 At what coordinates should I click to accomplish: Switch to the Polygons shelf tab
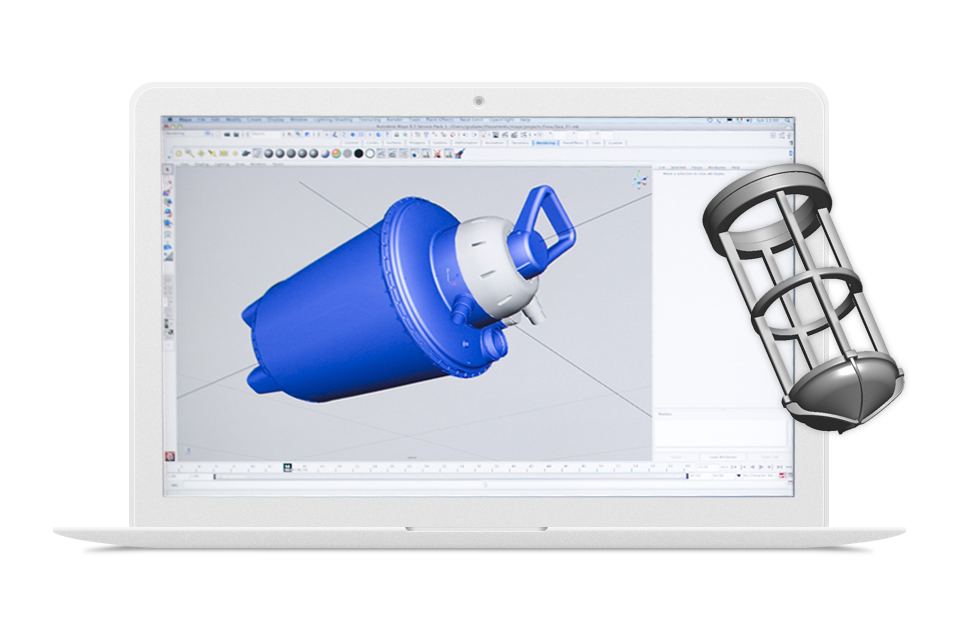(416, 143)
